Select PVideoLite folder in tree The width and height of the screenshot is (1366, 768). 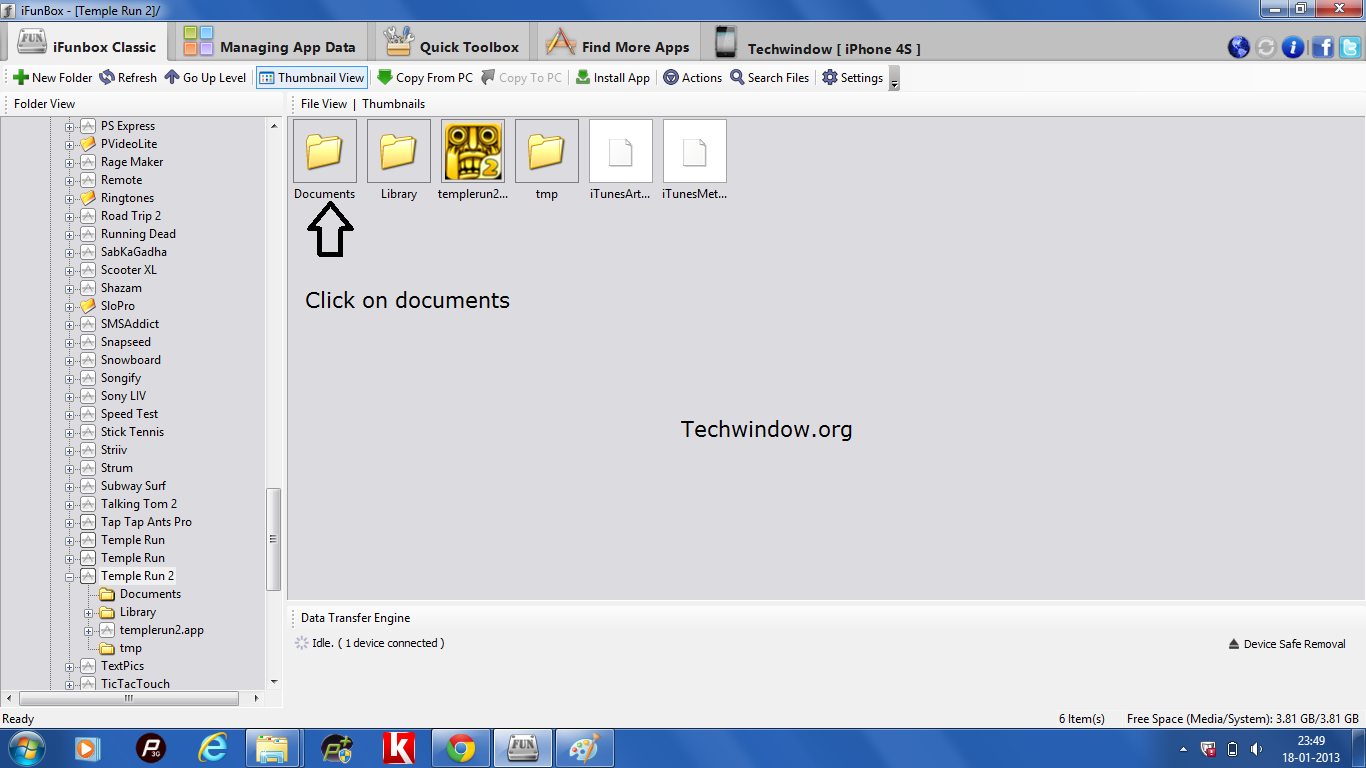[128, 144]
